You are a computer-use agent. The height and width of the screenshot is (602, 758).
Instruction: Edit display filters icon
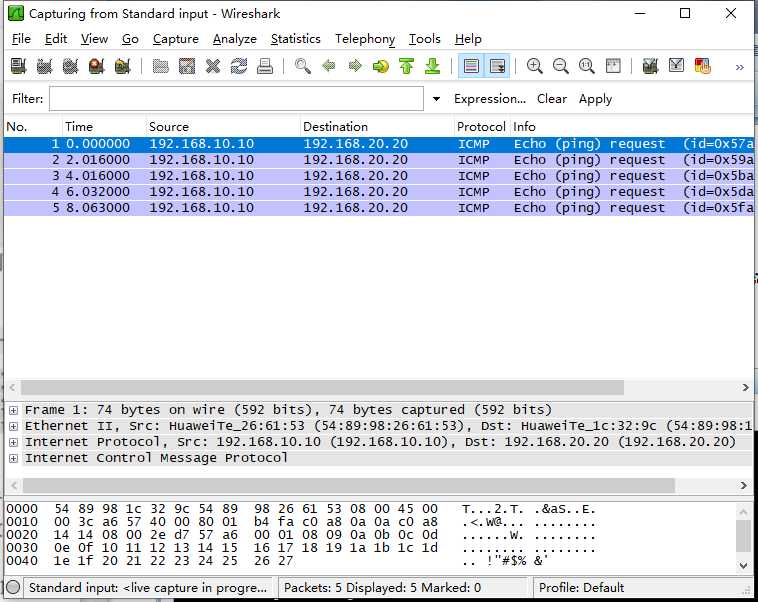pyautogui.click(x=677, y=66)
